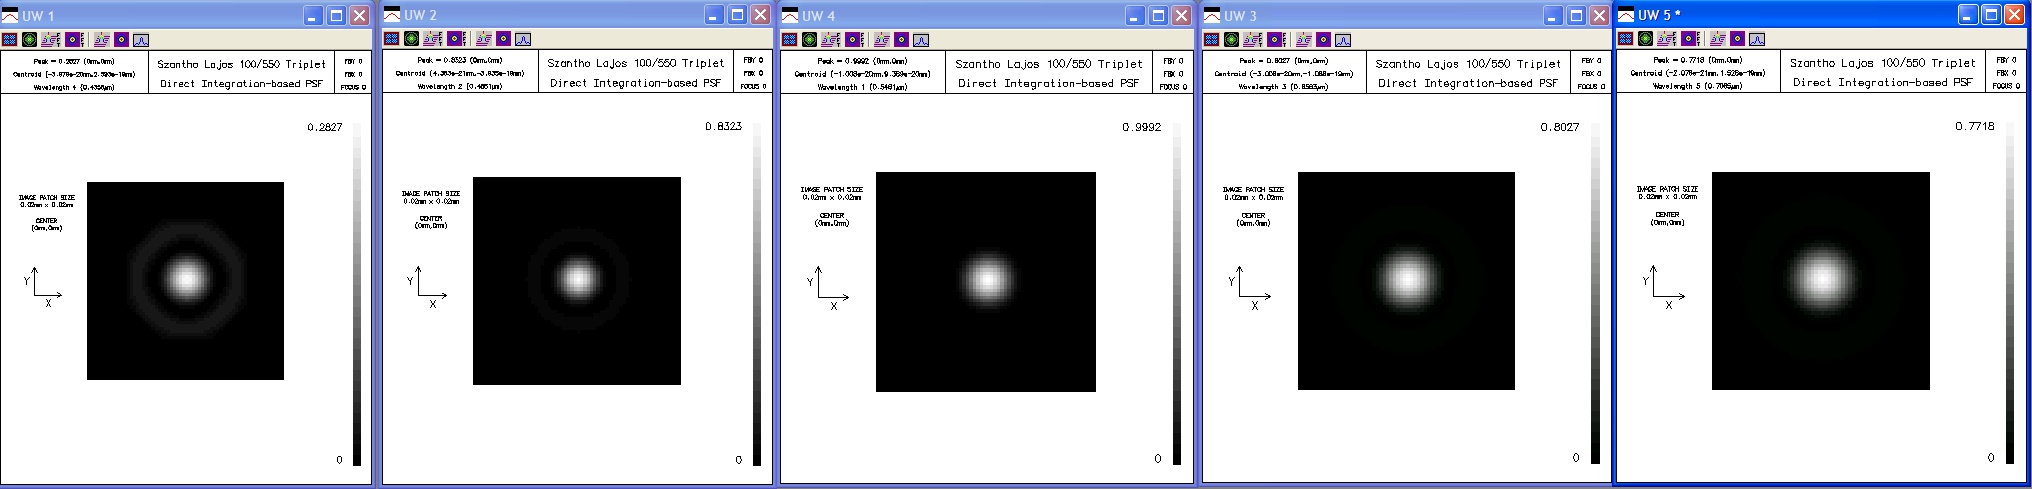Activate the UW 3 window title bar
Image resolution: width=2032 pixels, height=489 pixels.
(x=1380, y=15)
